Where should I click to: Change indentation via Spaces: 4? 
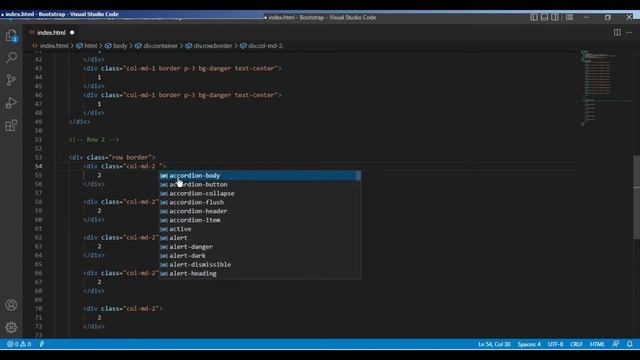(x=529, y=344)
